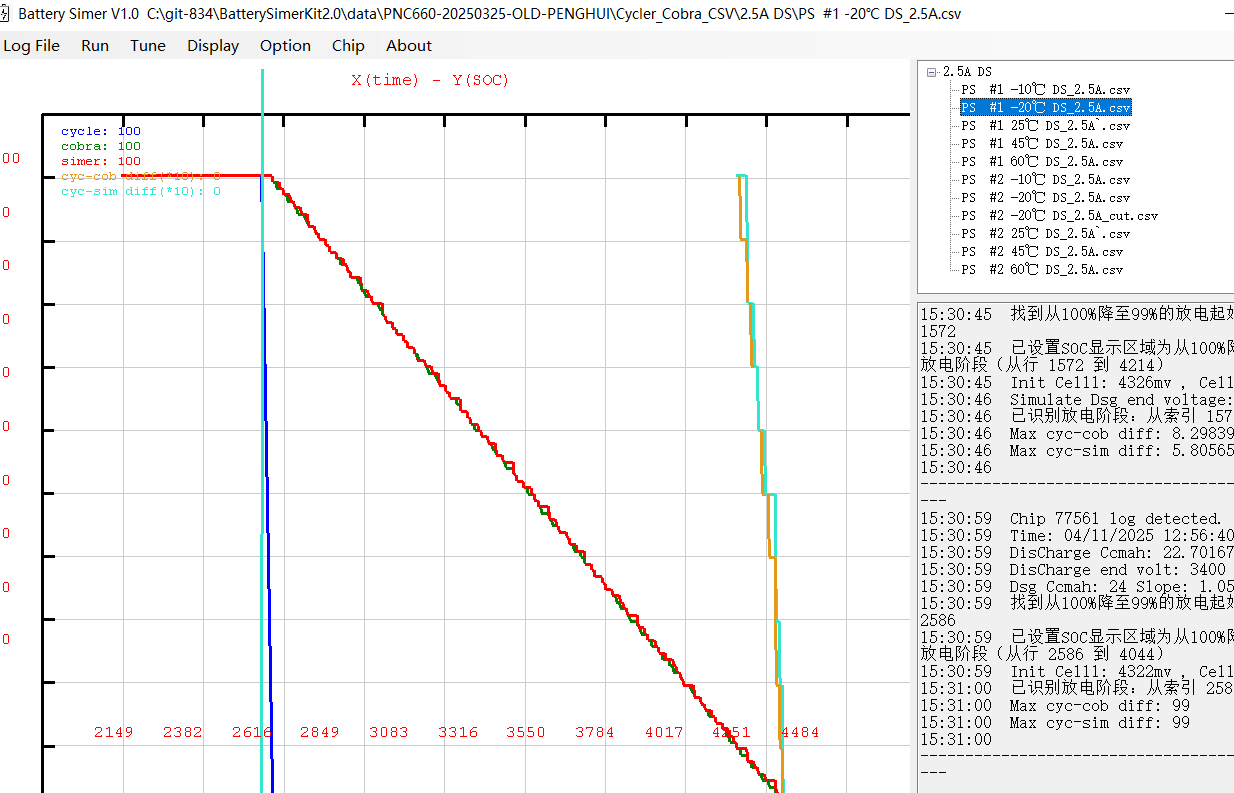Select PS #2 -20℃ DS_2.5A_cut.csv file
Image resolution: width=1234 pixels, height=793 pixels.
click(1060, 216)
